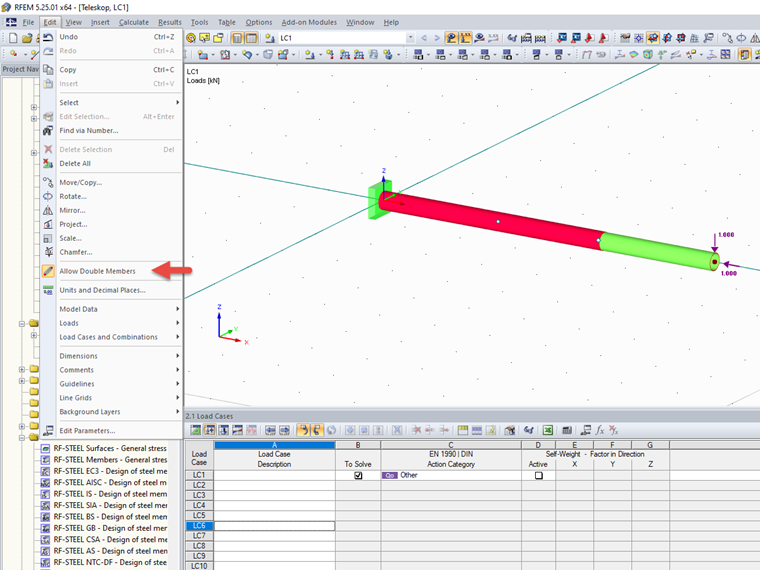Open the Table menu
This screenshot has height=570, width=760.
pyautogui.click(x=226, y=22)
